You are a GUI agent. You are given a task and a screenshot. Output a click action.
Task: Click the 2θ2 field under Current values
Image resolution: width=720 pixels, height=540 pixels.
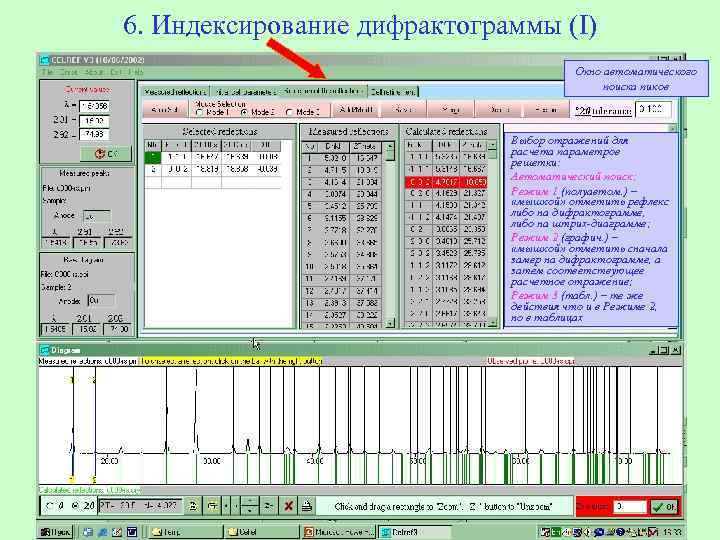[94, 135]
